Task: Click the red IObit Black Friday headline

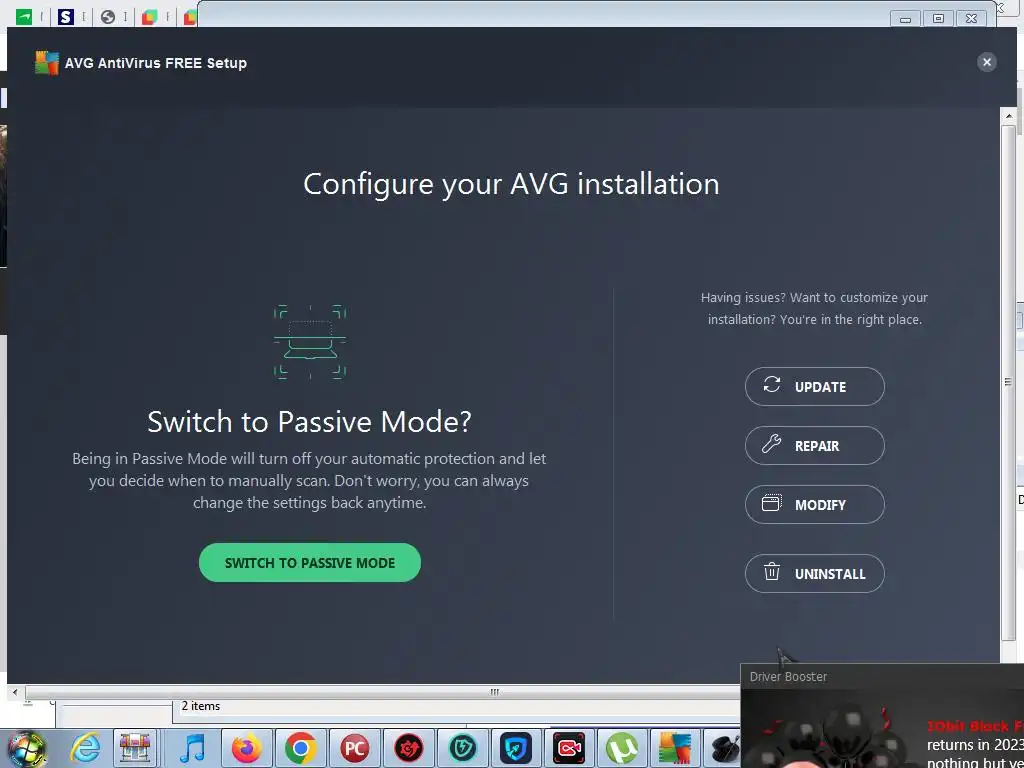Action: 975,726
